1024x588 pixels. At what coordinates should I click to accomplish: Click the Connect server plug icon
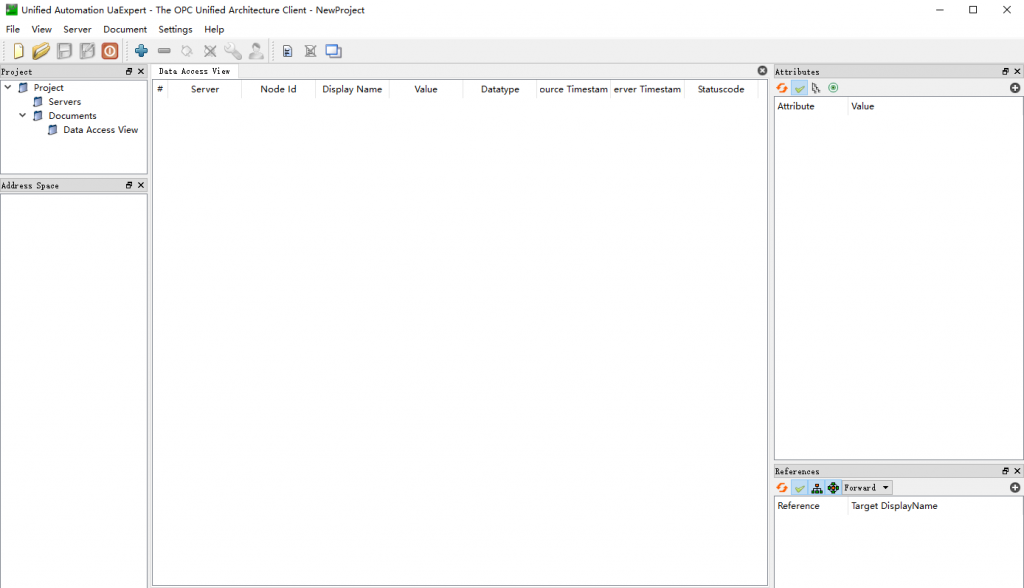coord(187,51)
